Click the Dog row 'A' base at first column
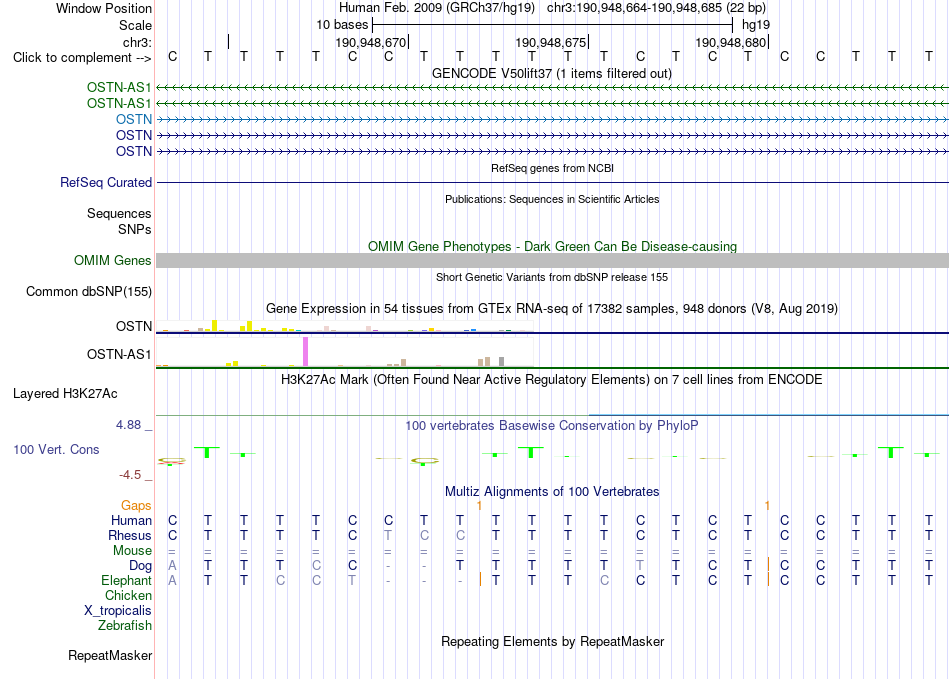 tap(173, 566)
